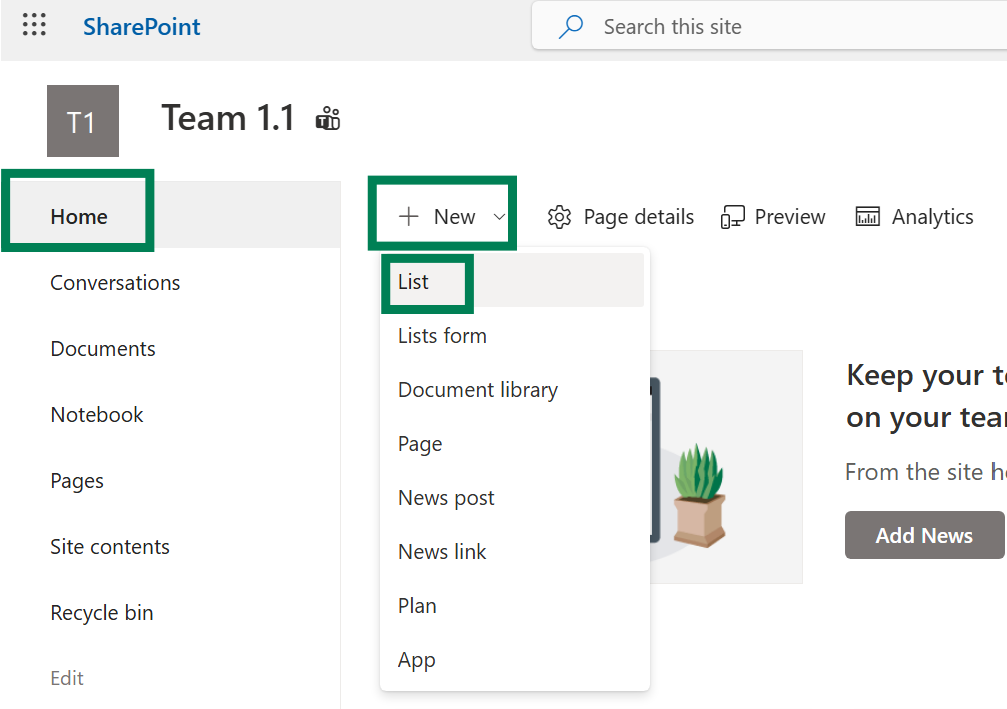The height and width of the screenshot is (709, 1007).
Task: Click the Analytics chart icon
Action: (x=867, y=216)
